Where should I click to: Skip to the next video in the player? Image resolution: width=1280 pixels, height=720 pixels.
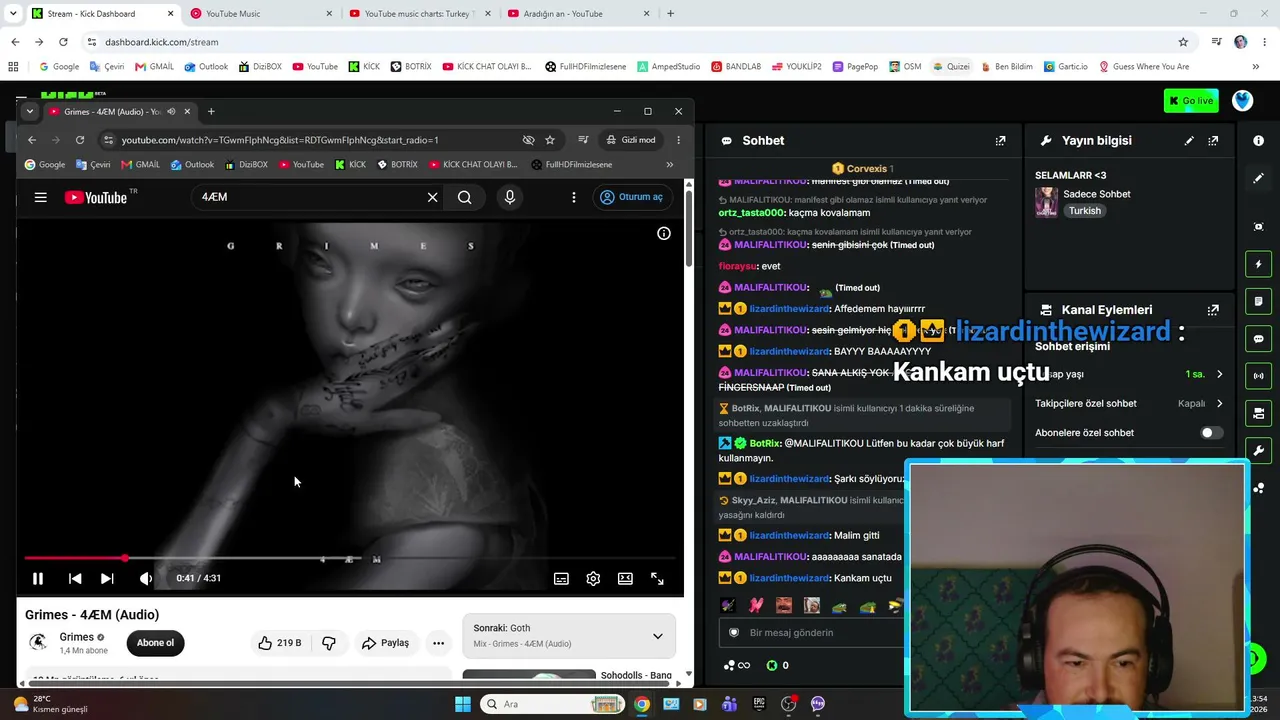(x=107, y=578)
